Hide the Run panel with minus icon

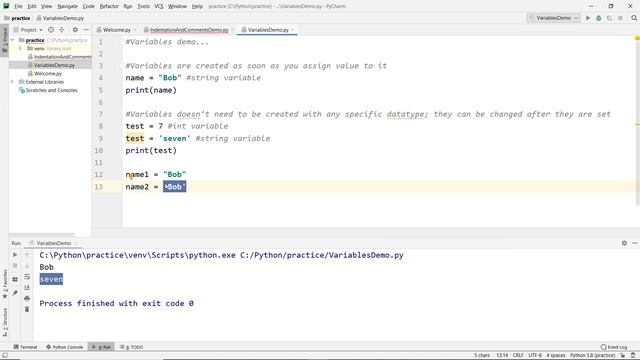(635, 243)
